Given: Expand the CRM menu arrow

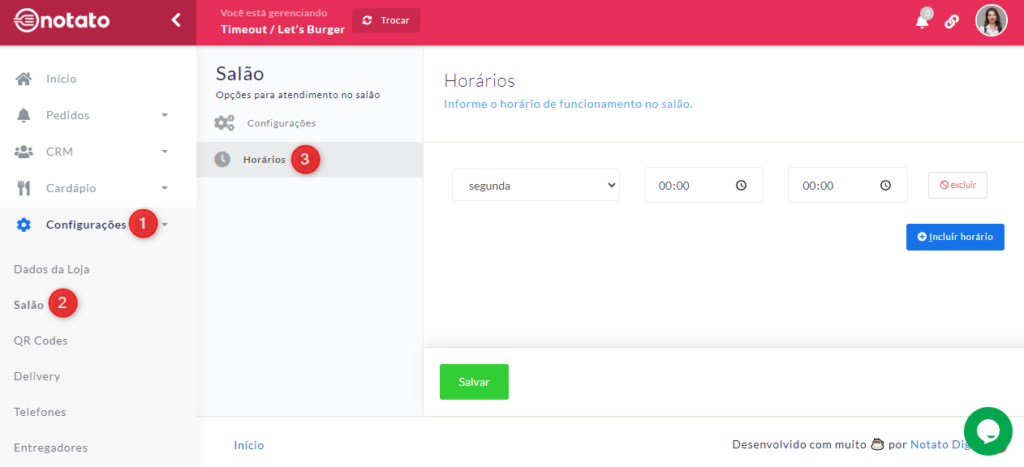Looking at the screenshot, I should [x=165, y=152].
